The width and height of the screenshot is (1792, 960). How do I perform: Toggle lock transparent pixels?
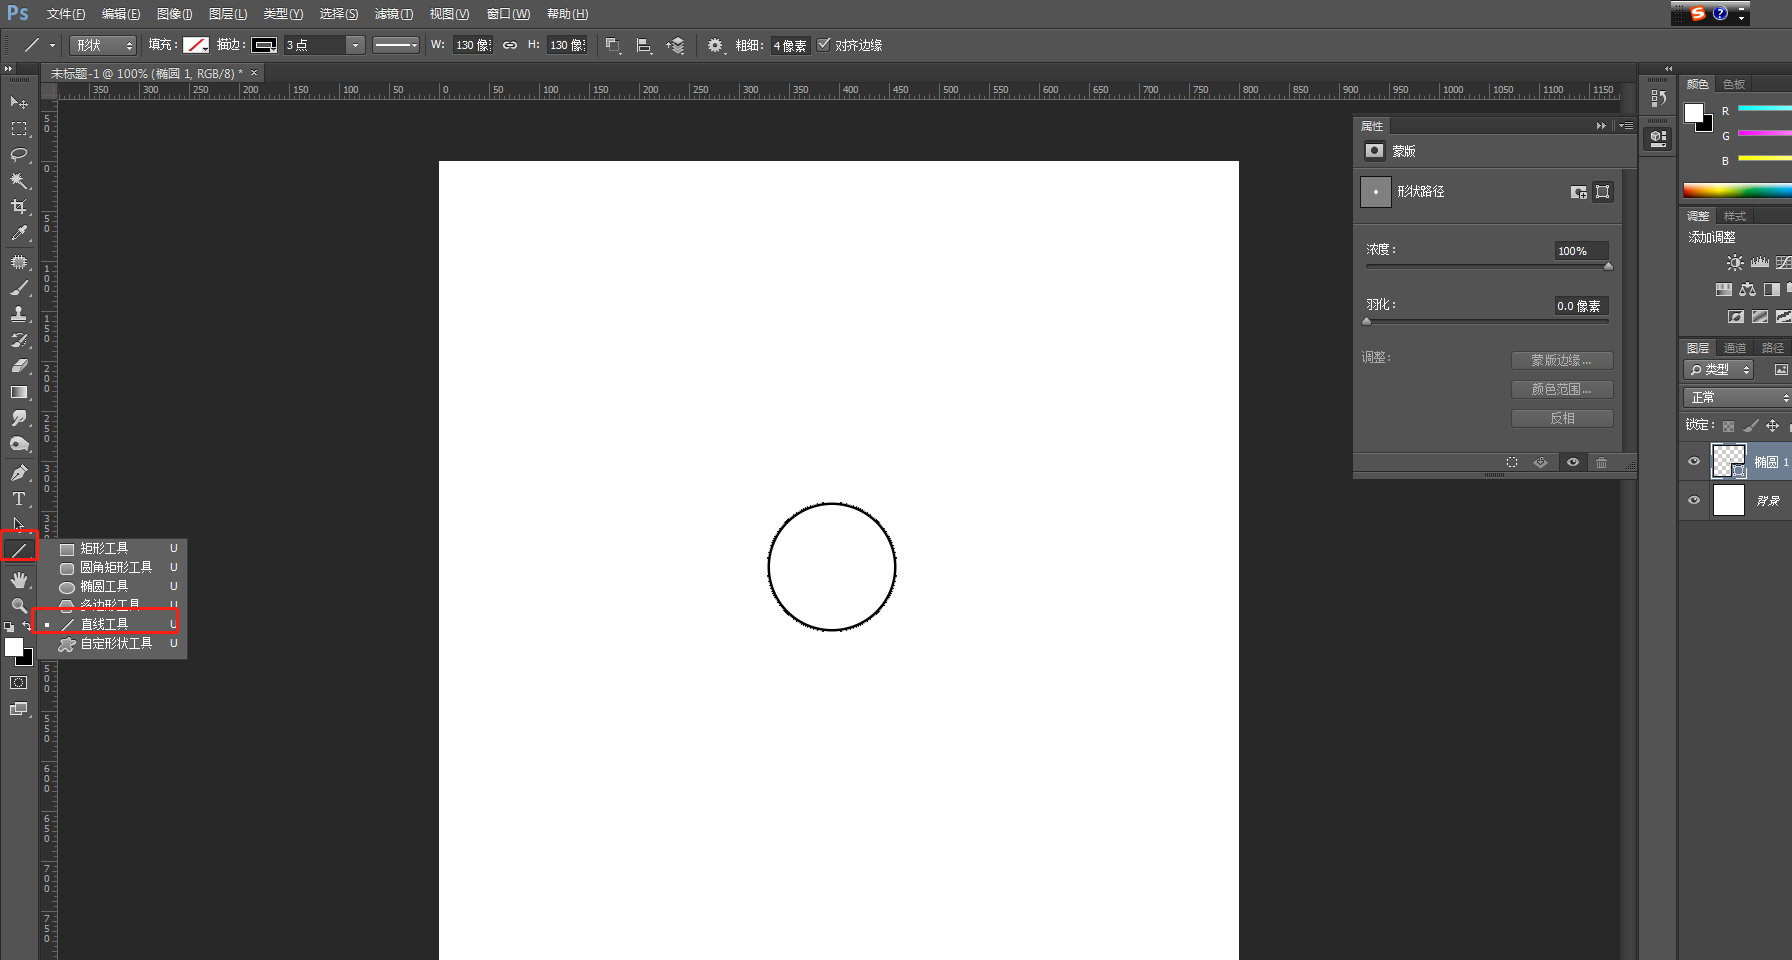tap(1728, 426)
